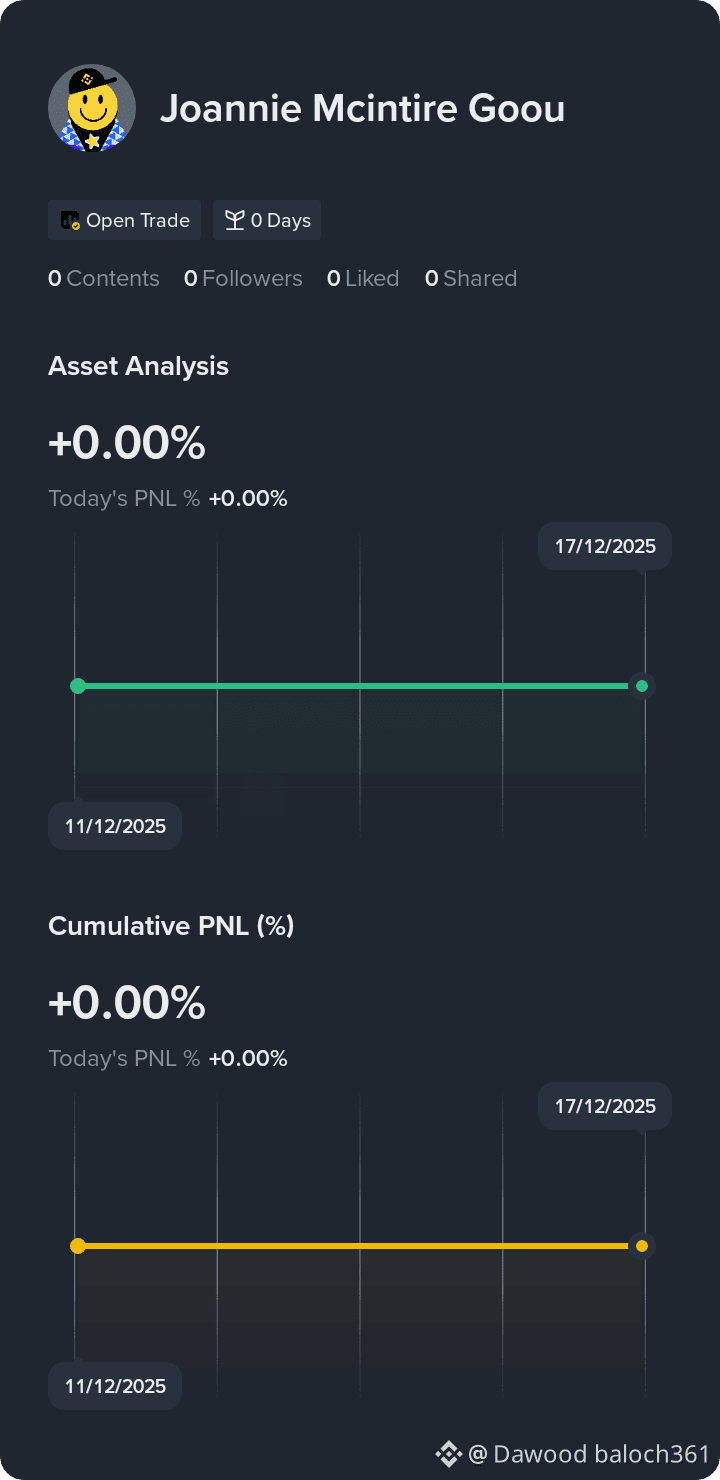Select the yellow end point on PNL chart
This screenshot has height=1480, width=720.
pos(642,1246)
